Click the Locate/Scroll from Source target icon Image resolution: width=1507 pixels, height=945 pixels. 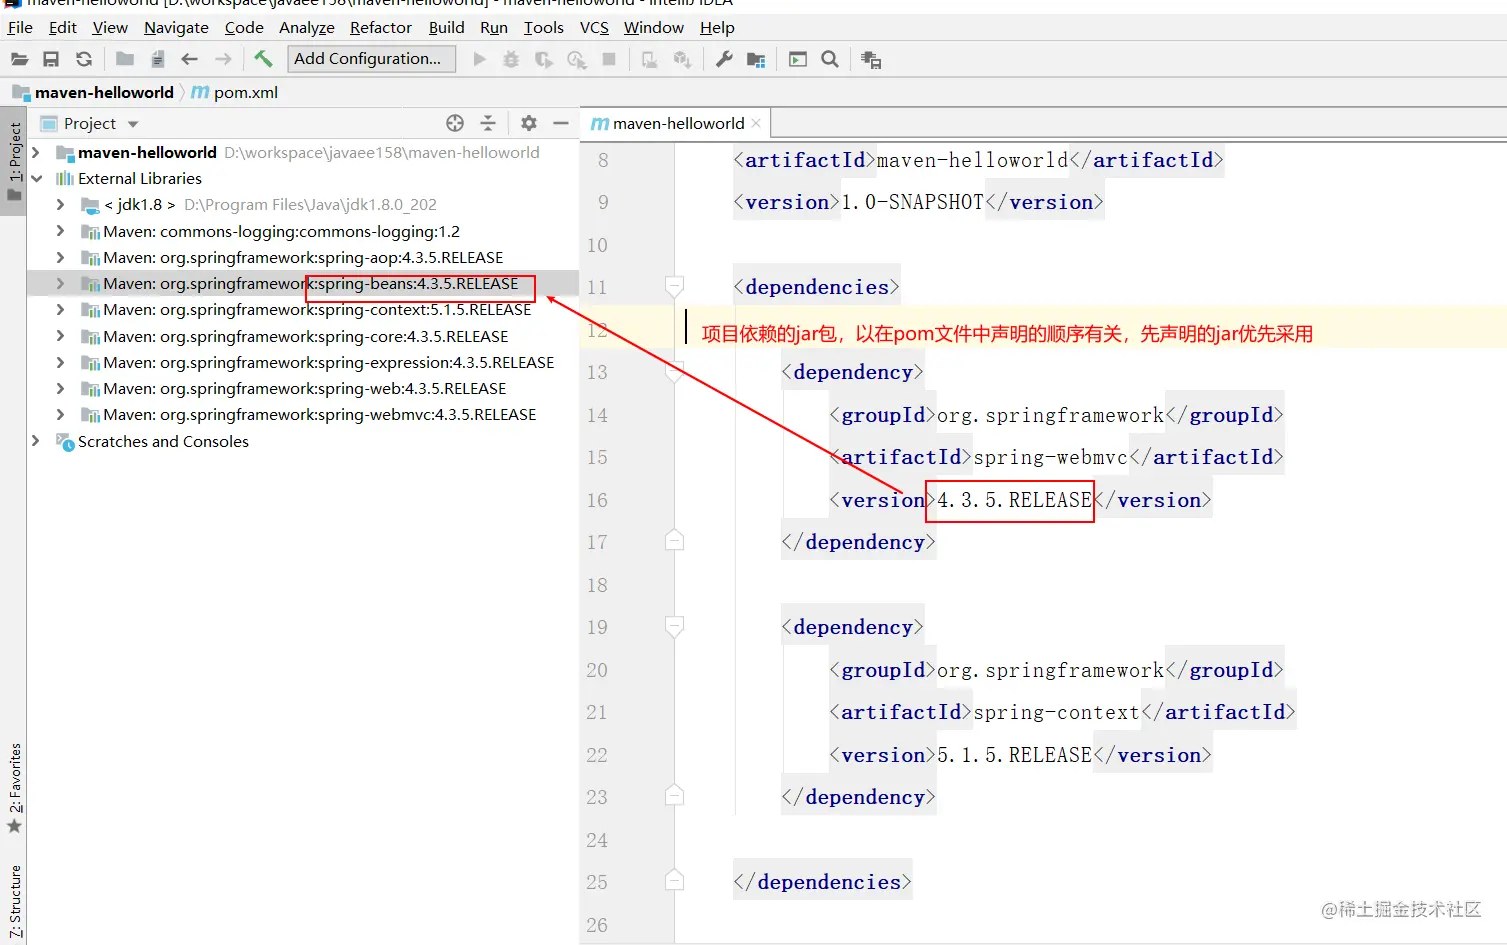click(455, 123)
